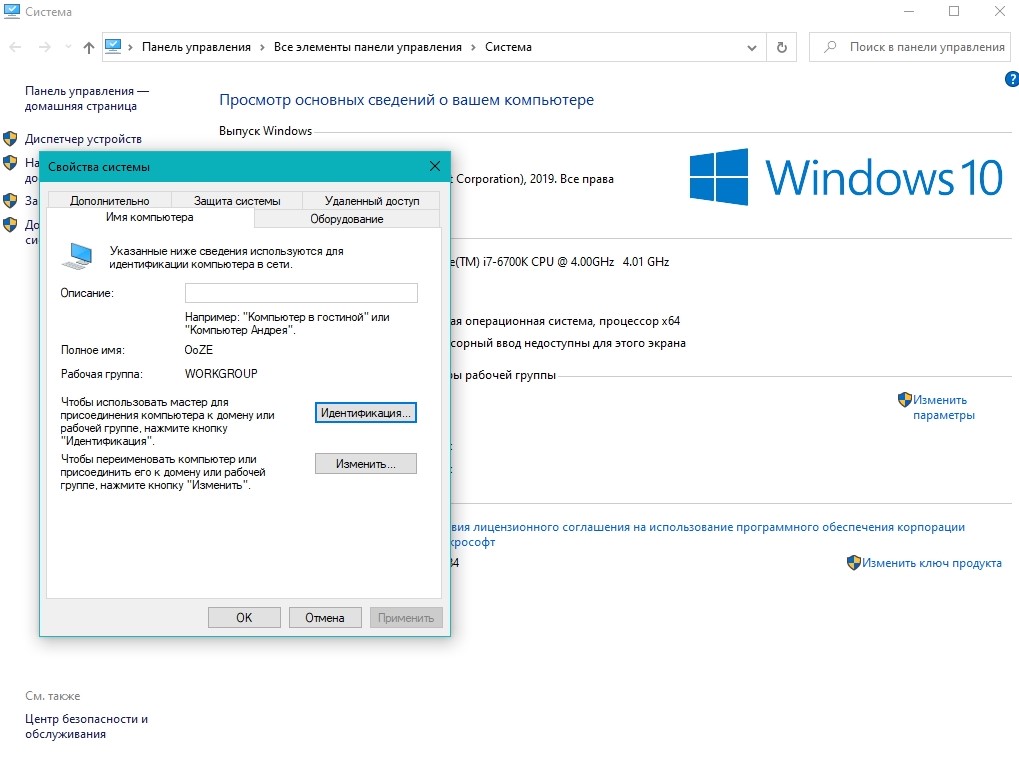Image resolution: width=1019 pixels, height=759 pixels.
Task: Open 'Изменить ключ продукта' link
Action: coord(932,563)
